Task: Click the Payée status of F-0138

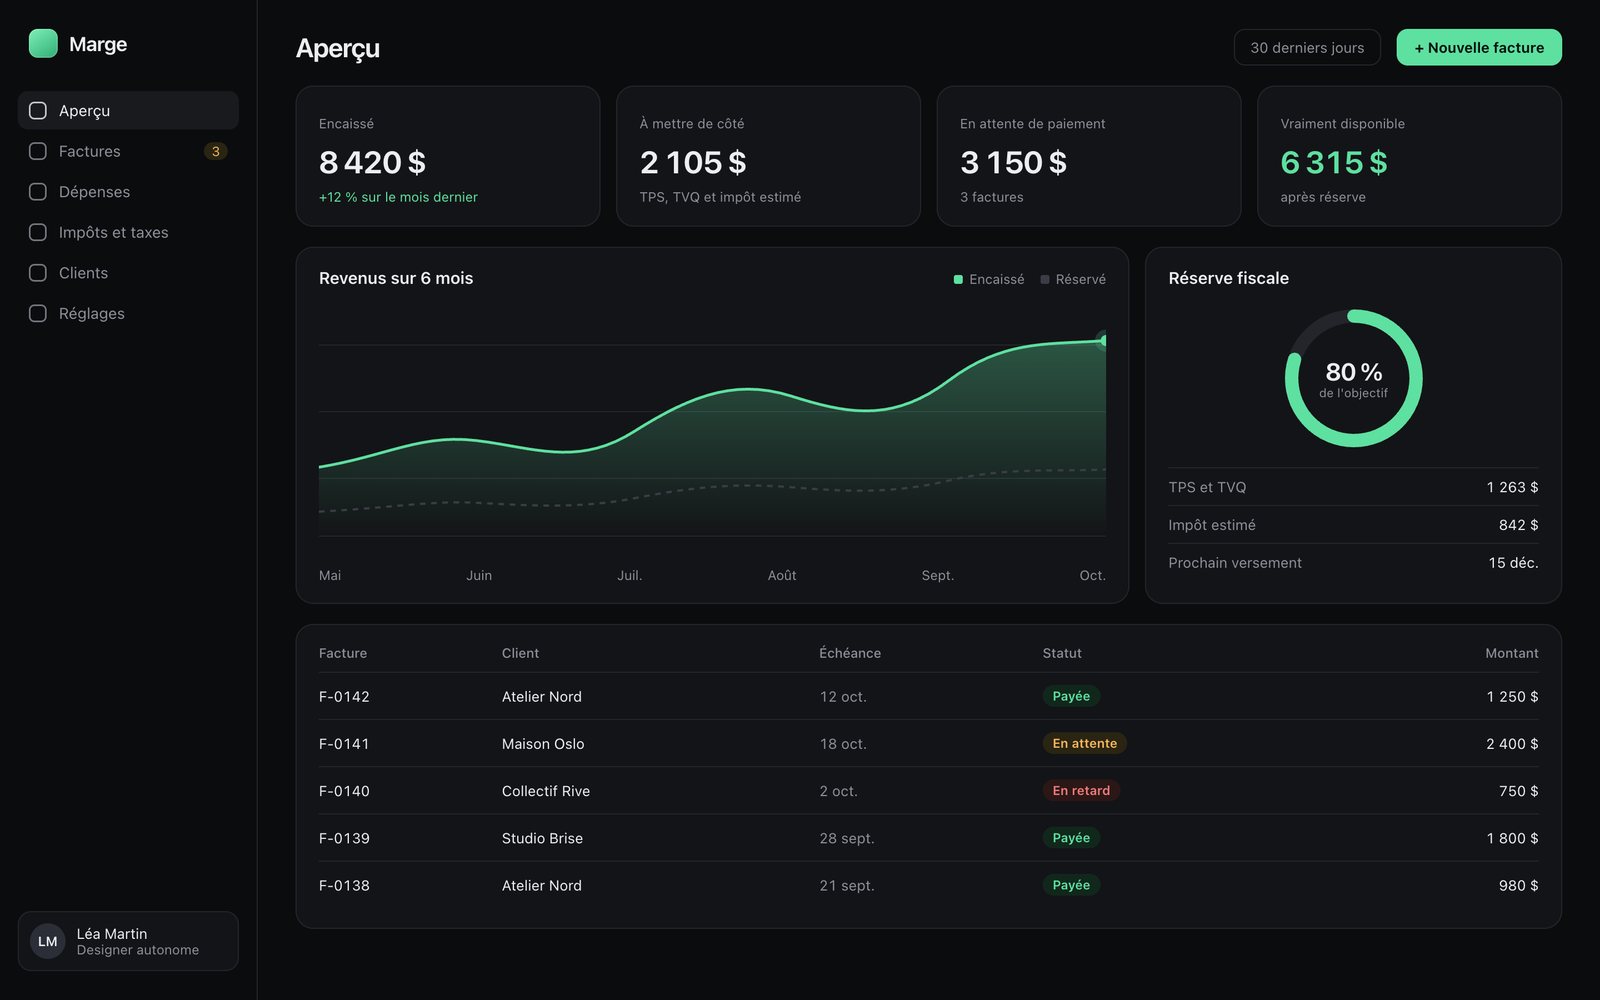Action: pos(1071,885)
